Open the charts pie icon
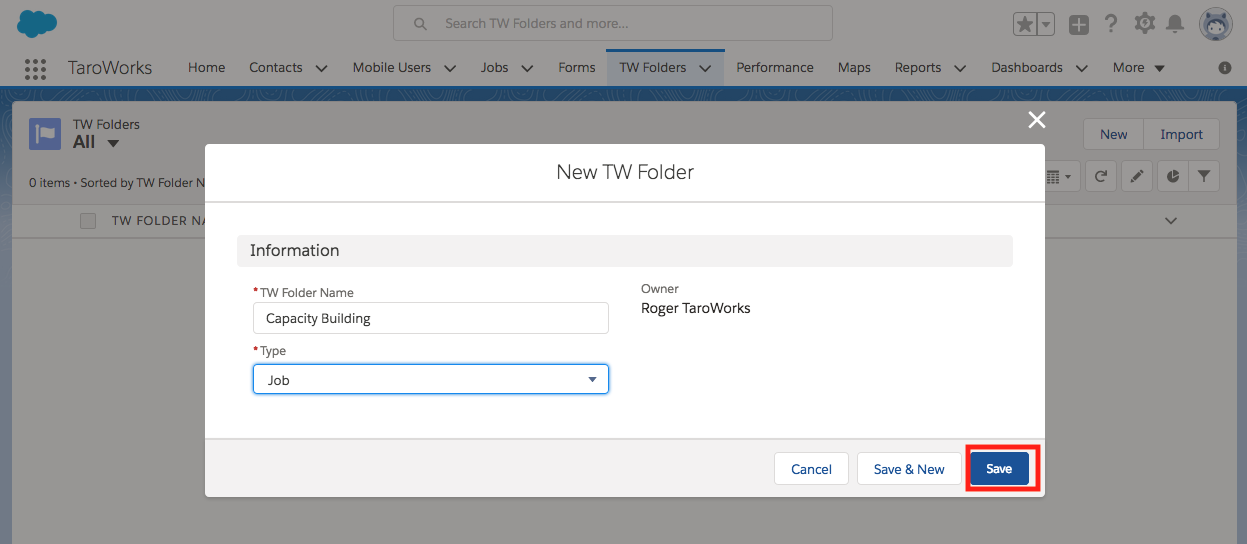Viewport: 1247px width, 544px height. [1173, 176]
